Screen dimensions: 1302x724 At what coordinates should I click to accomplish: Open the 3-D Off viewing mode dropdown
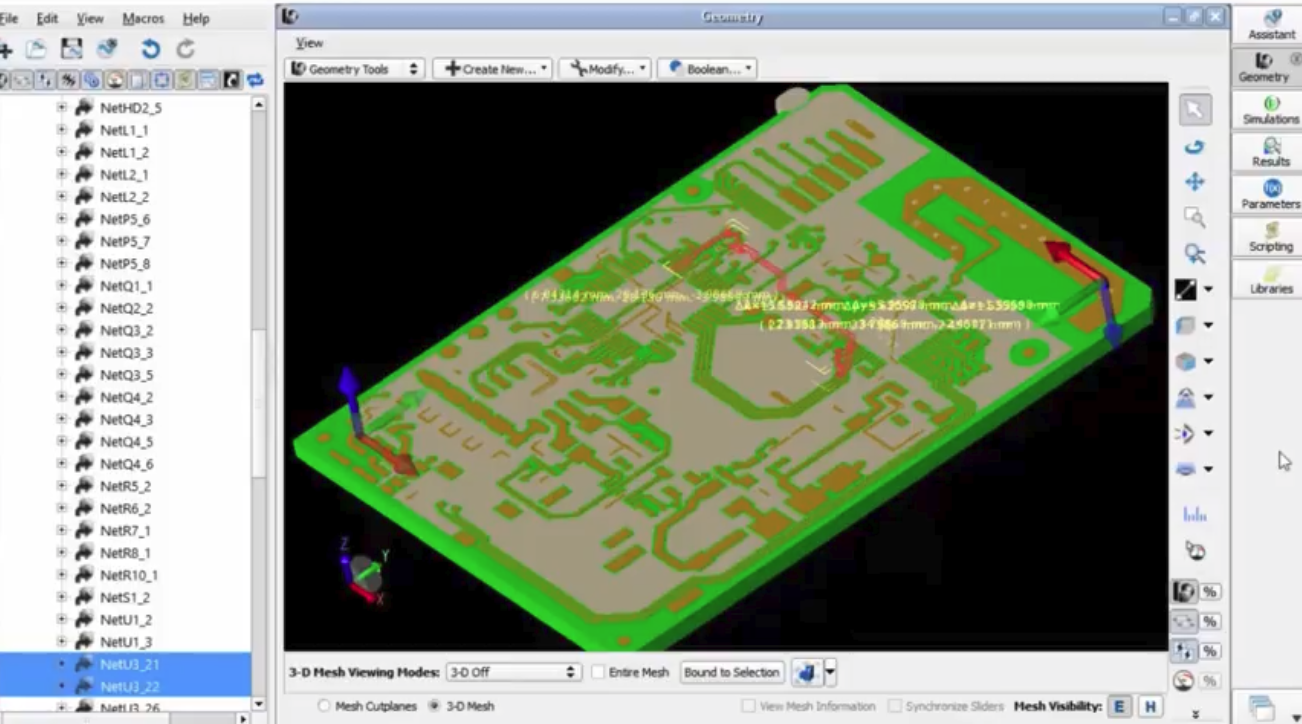pos(513,672)
